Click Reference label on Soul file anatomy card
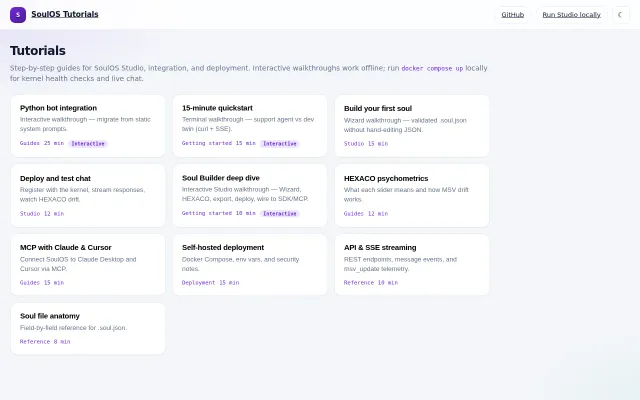 tap(35, 342)
